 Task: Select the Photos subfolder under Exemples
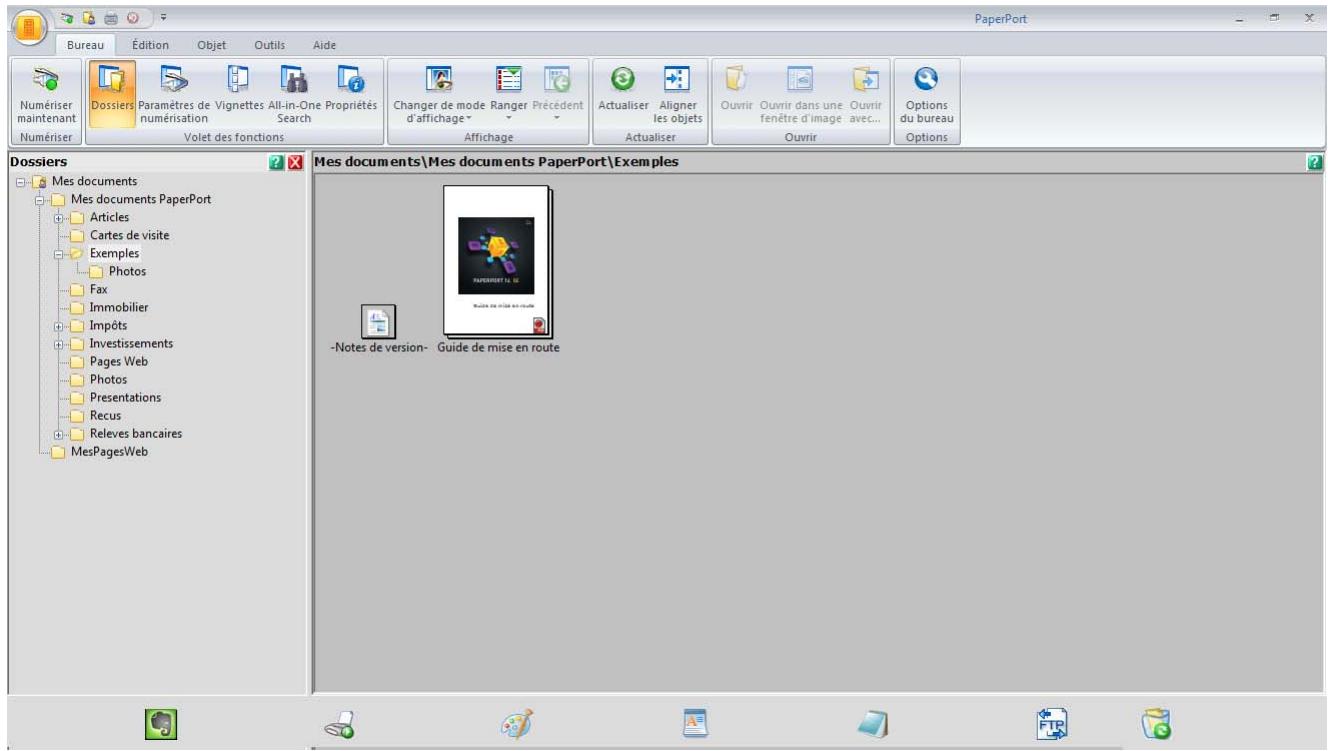pyautogui.click(x=127, y=271)
